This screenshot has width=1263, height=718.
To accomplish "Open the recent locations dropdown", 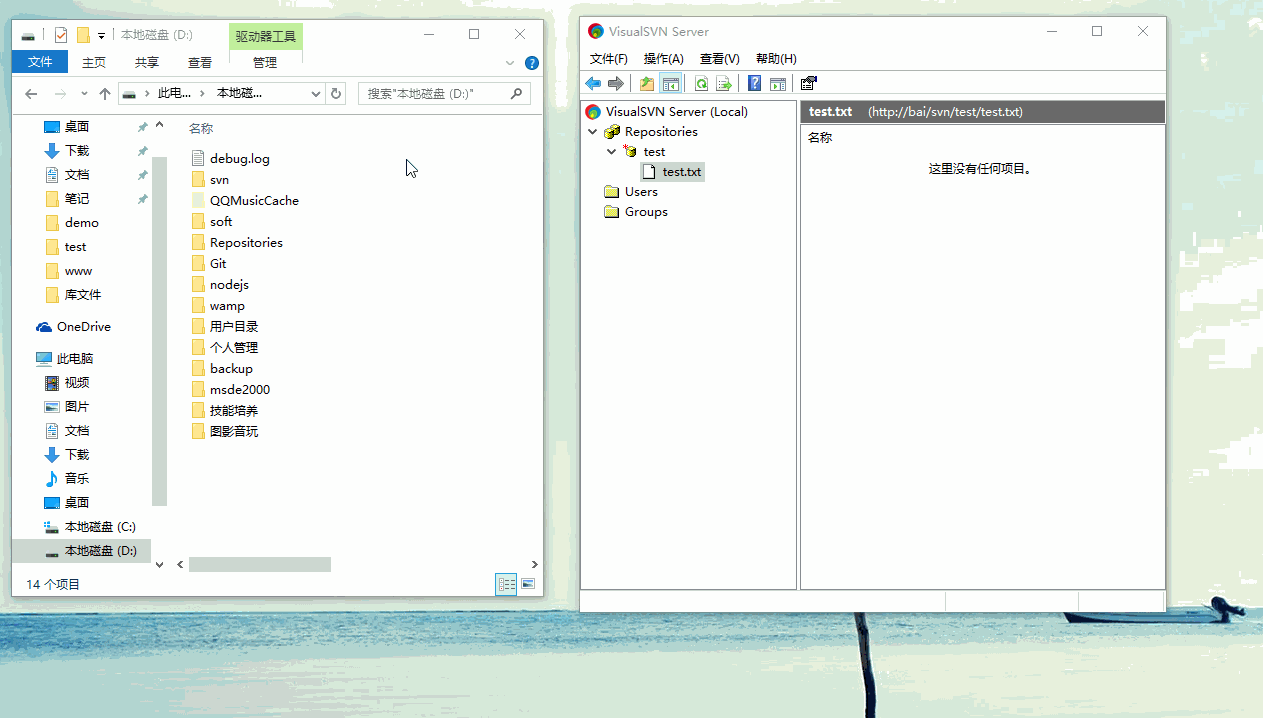I will tap(84, 94).
